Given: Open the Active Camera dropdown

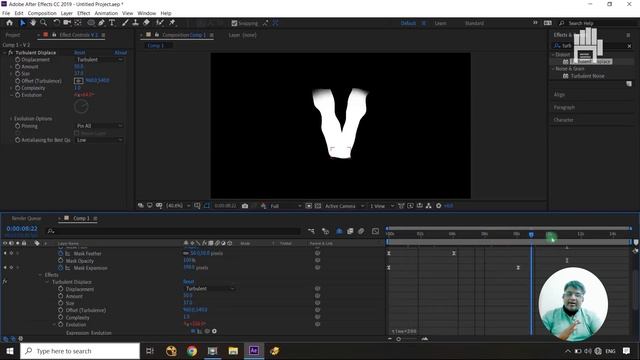Looking at the screenshot, I should (x=344, y=206).
